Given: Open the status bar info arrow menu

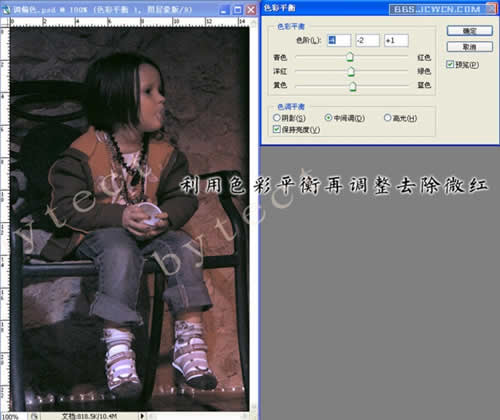Looking at the screenshot, I should [x=142, y=416].
